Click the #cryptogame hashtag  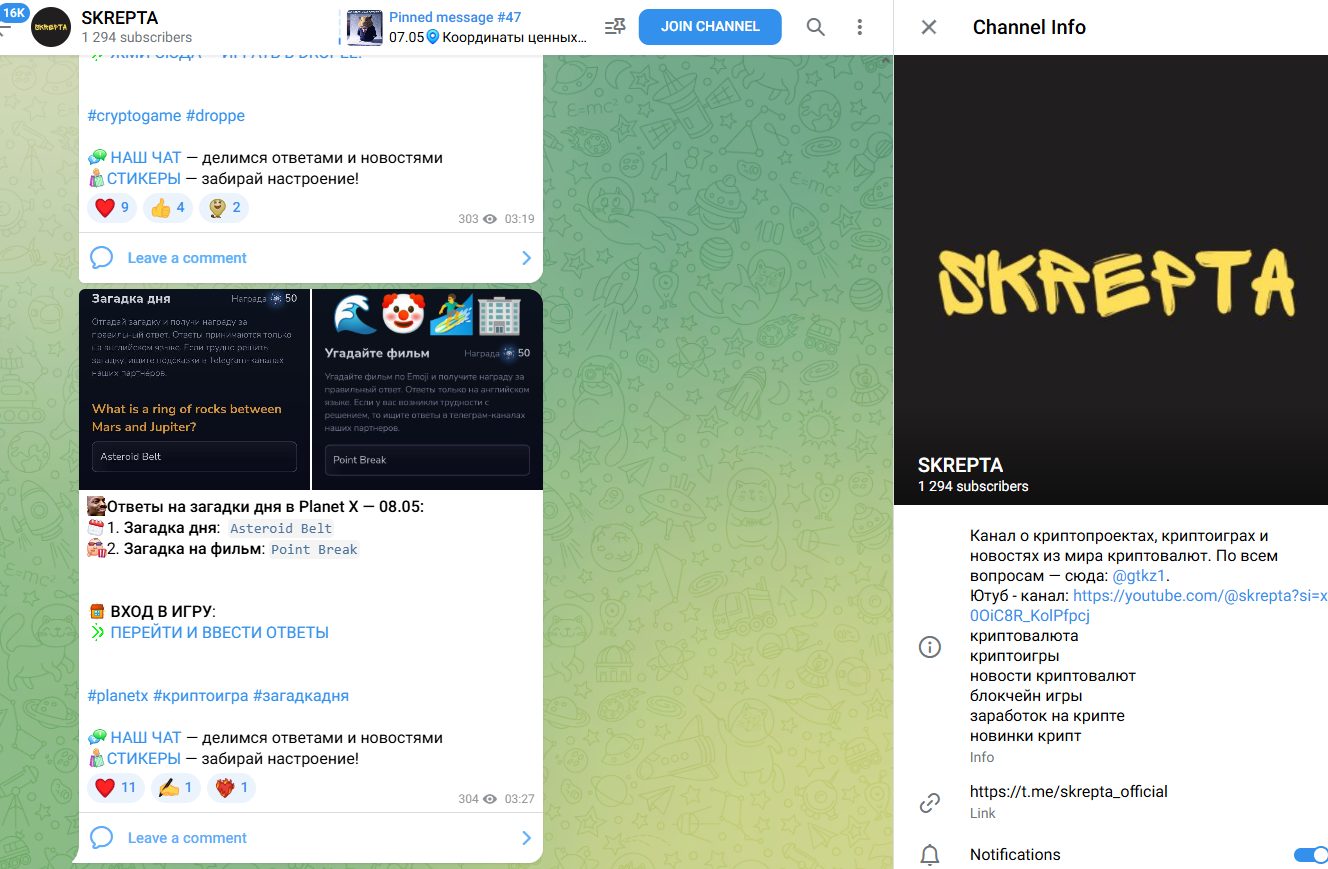click(134, 116)
